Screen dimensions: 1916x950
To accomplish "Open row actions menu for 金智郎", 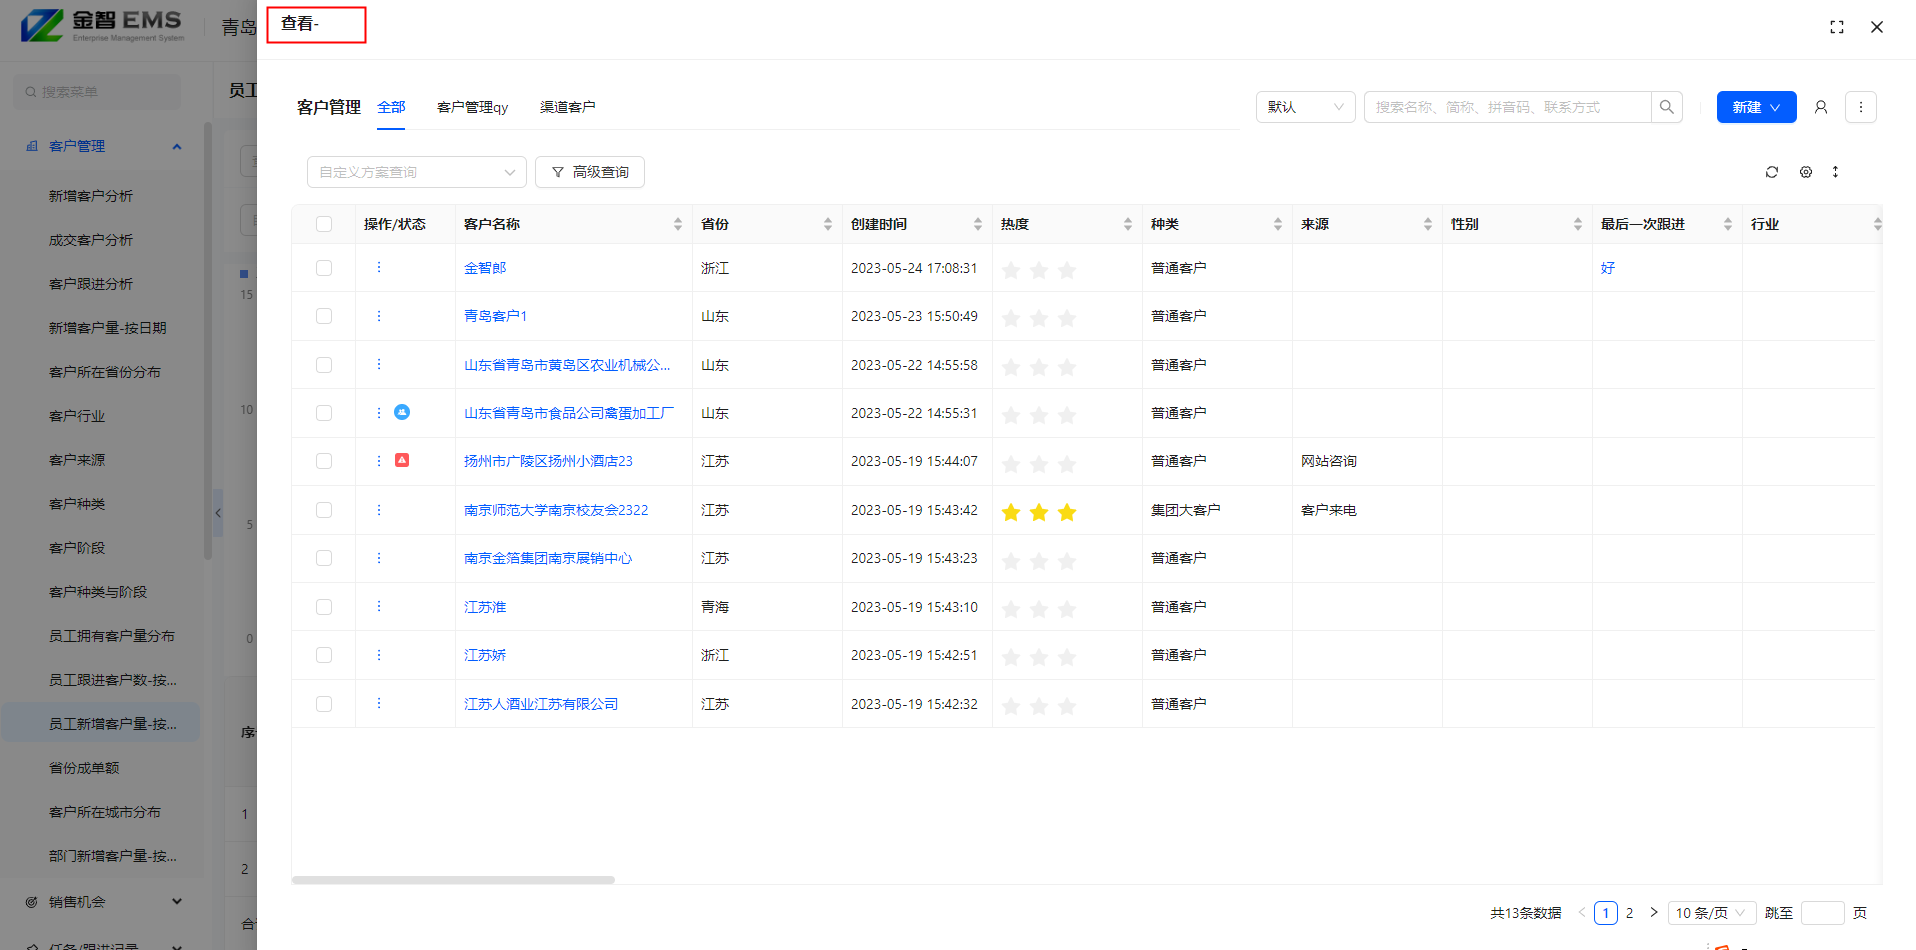I will (379, 267).
